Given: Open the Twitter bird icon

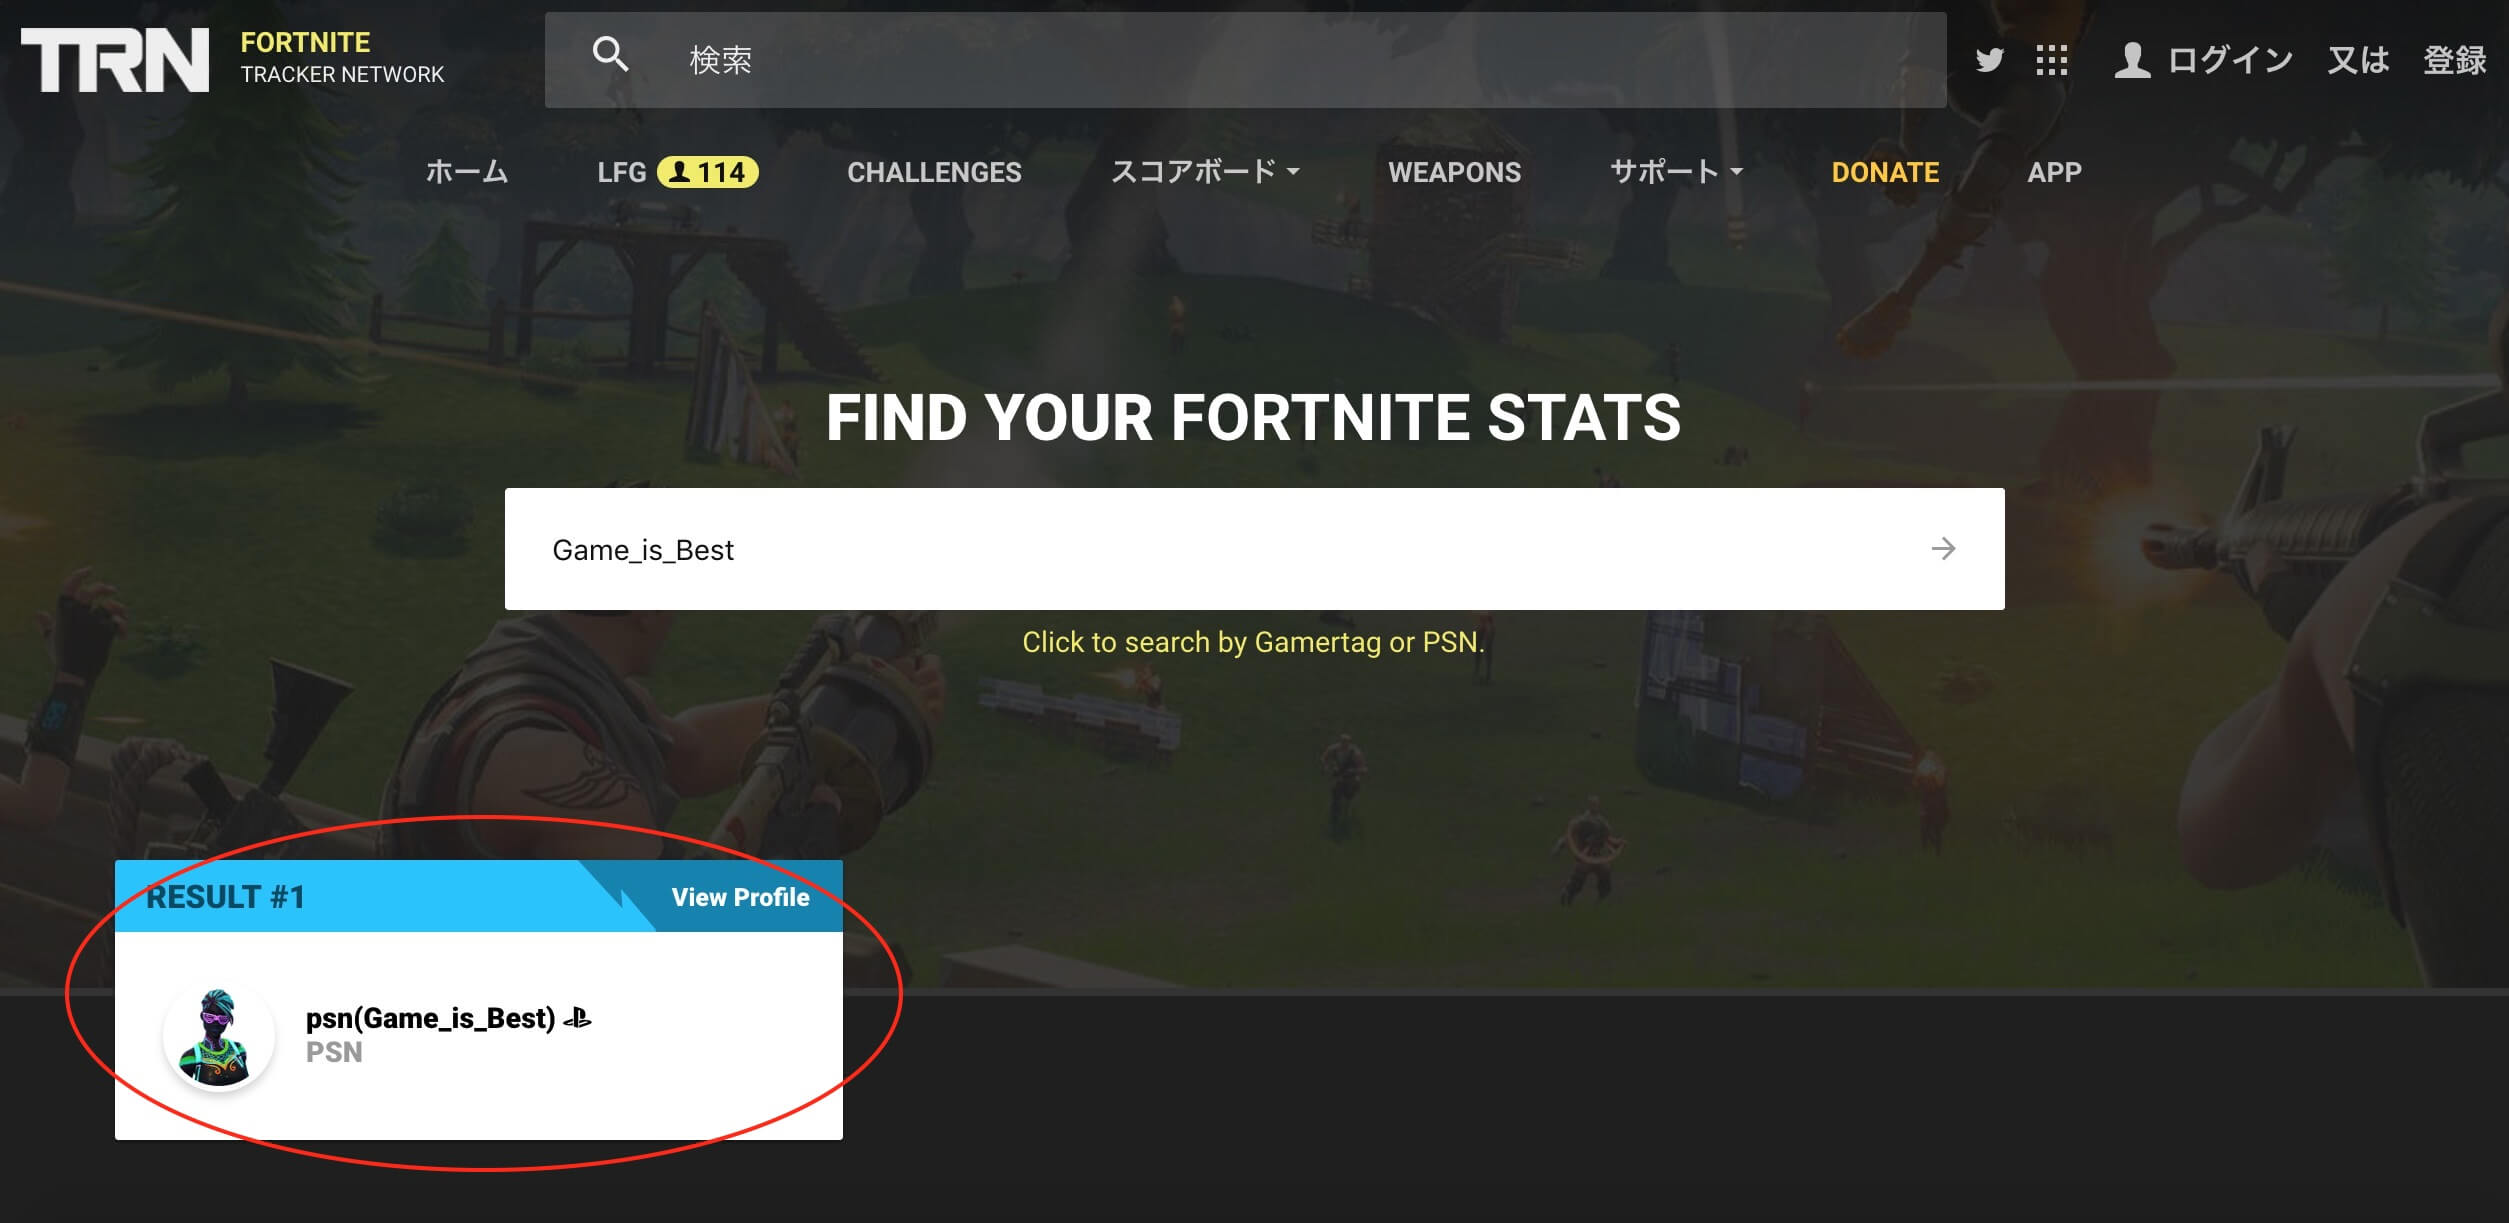Looking at the screenshot, I should pyautogui.click(x=1989, y=60).
